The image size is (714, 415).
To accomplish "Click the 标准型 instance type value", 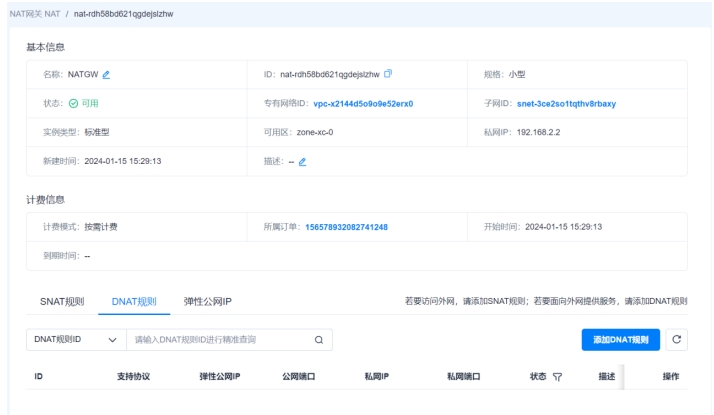I will pyautogui.click(x=97, y=133).
